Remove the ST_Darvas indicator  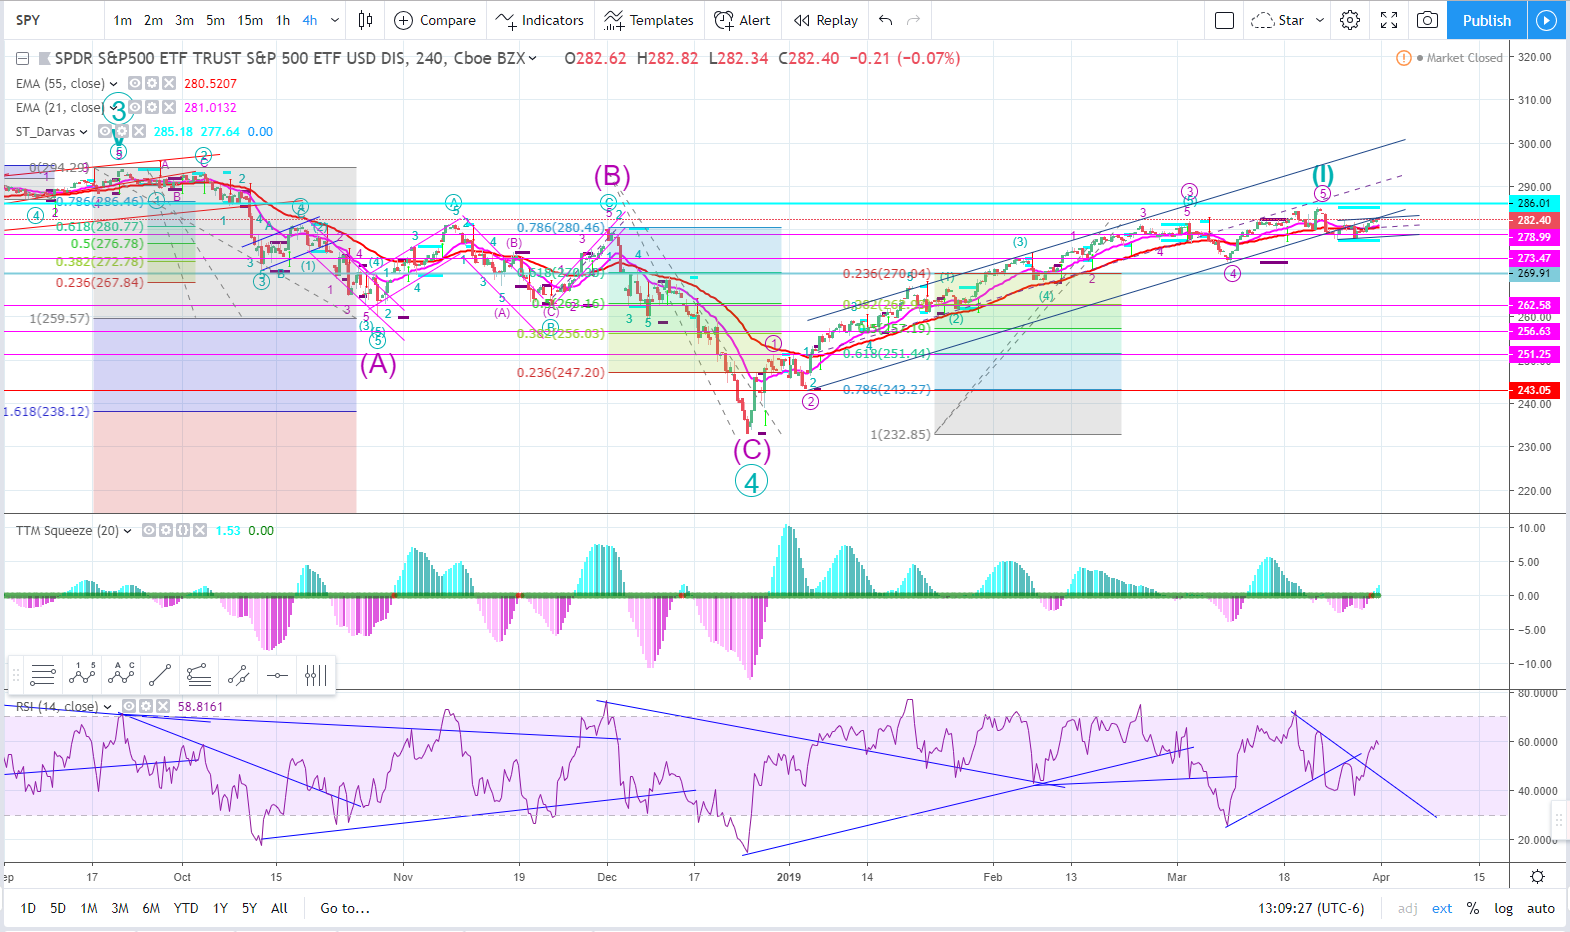pyautogui.click(x=139, y=131)
